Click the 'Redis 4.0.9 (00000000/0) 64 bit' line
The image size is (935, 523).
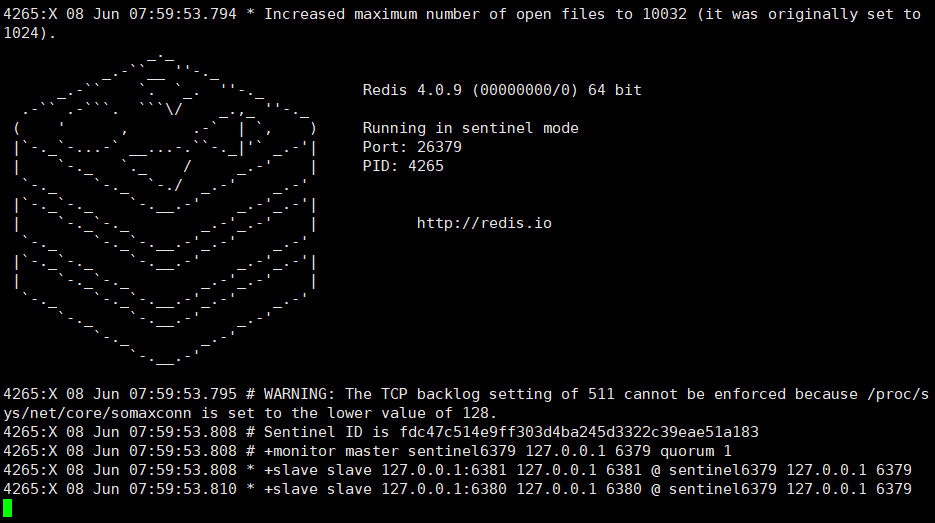click(x=502, y=90)
